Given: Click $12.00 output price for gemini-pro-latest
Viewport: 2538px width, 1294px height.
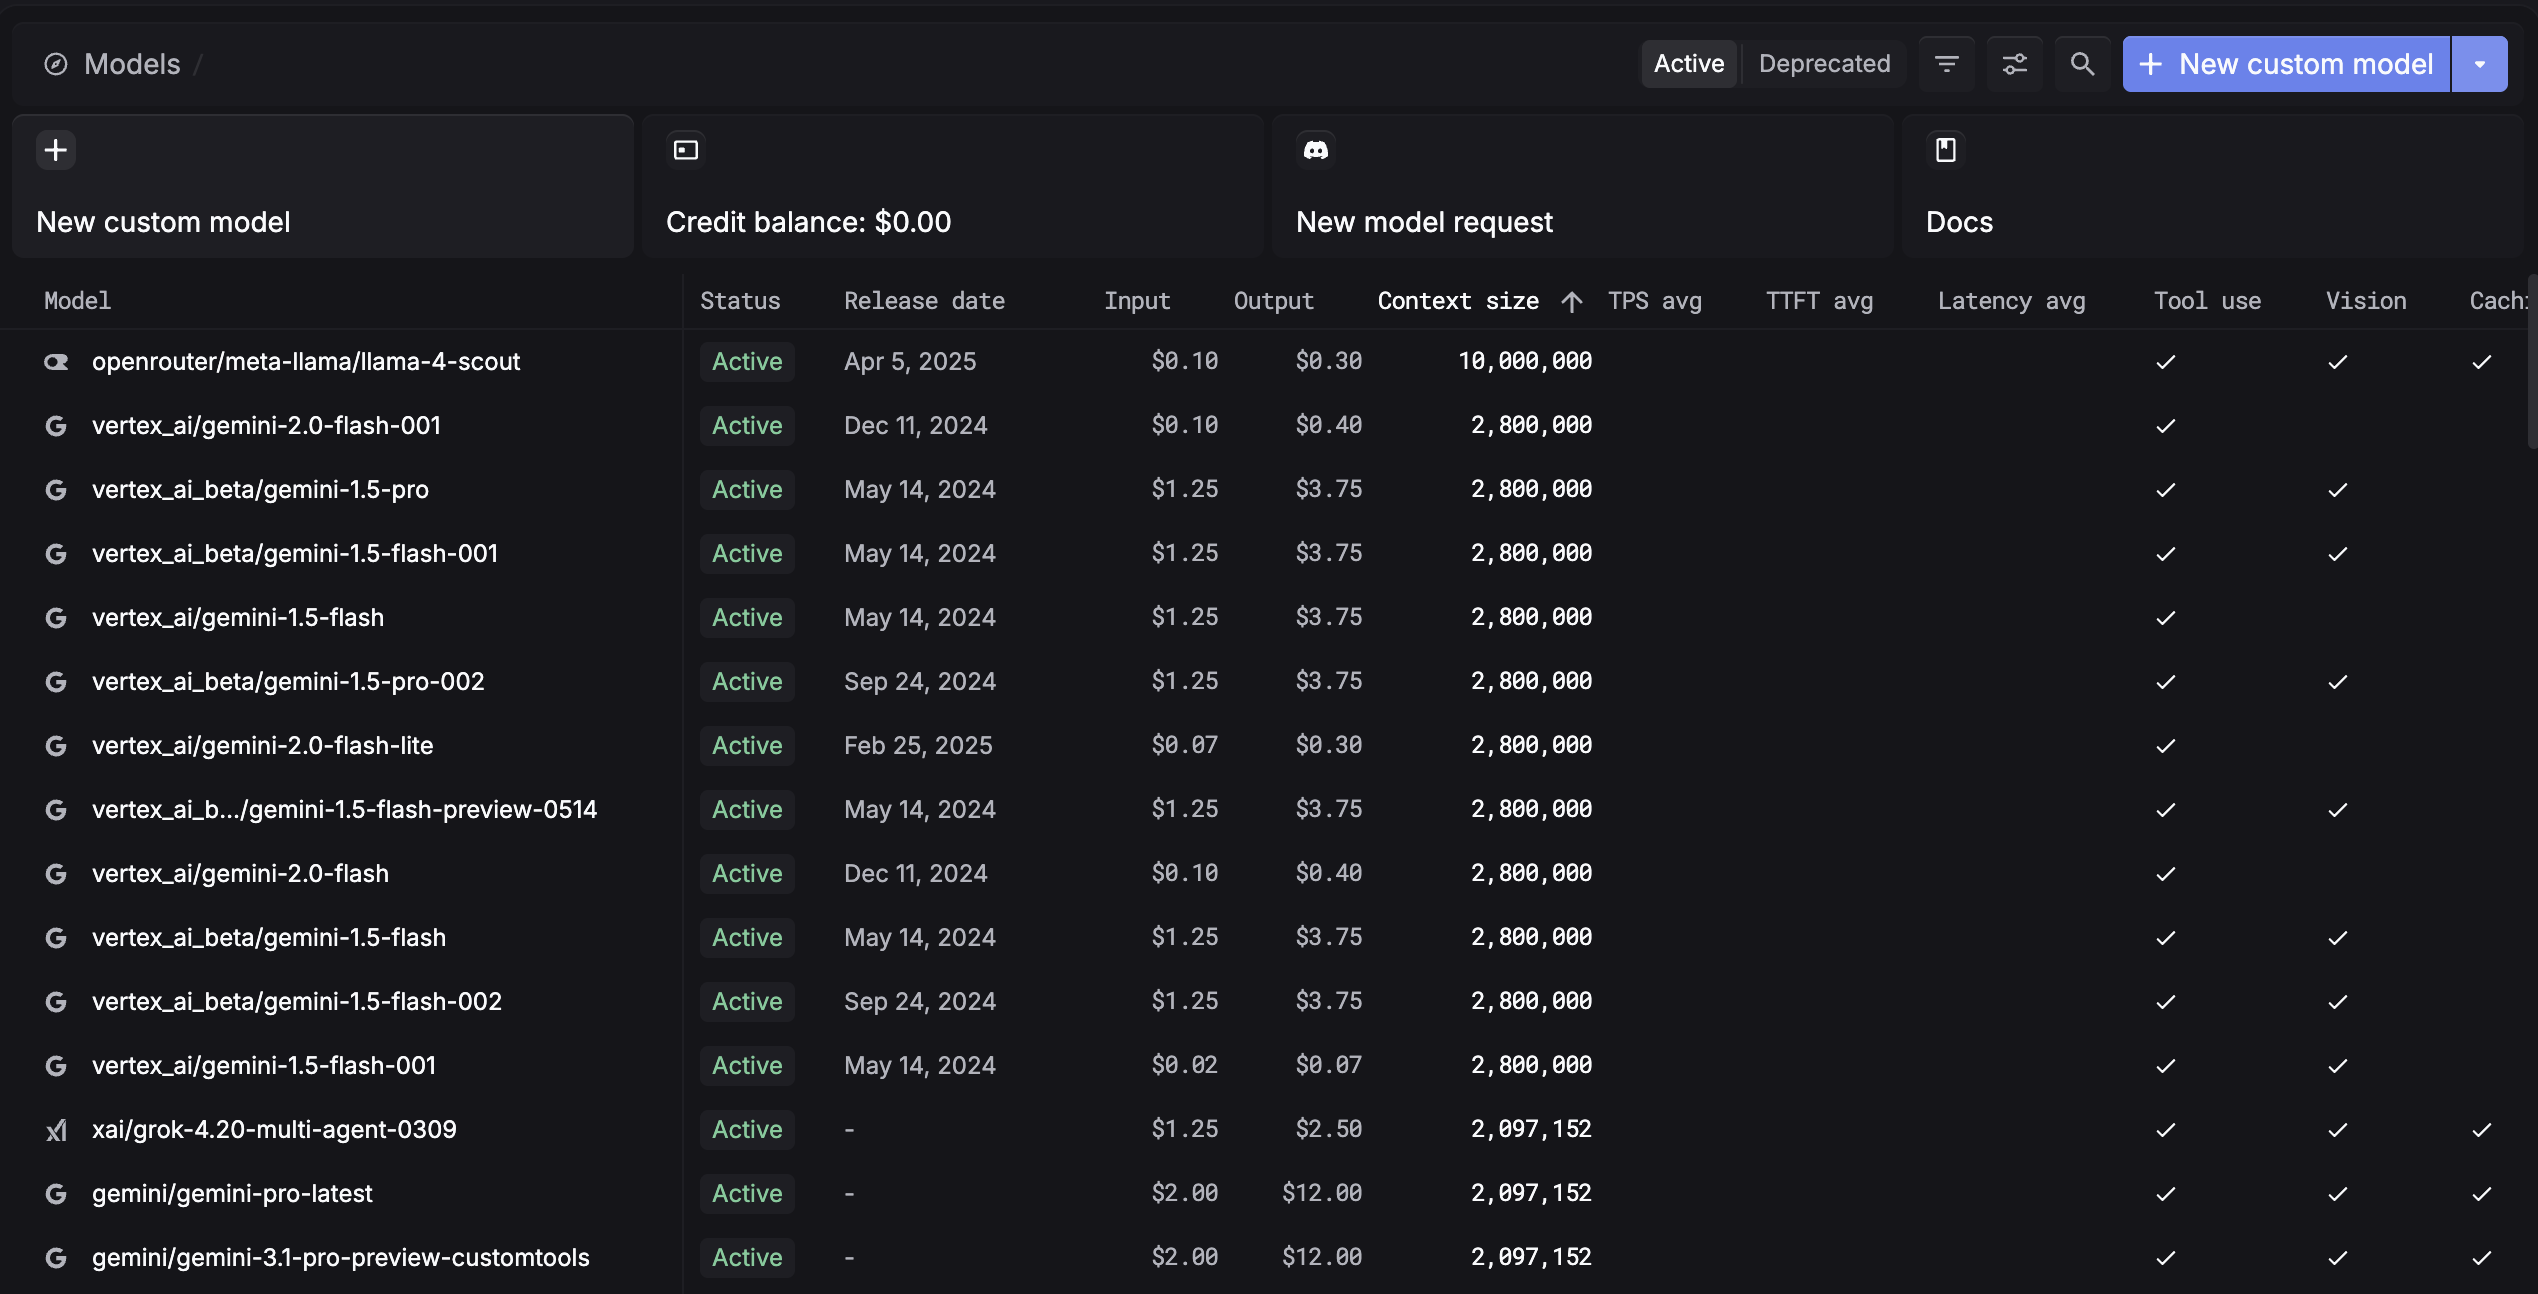Looking at the screenshot, I should 1322,1194.
